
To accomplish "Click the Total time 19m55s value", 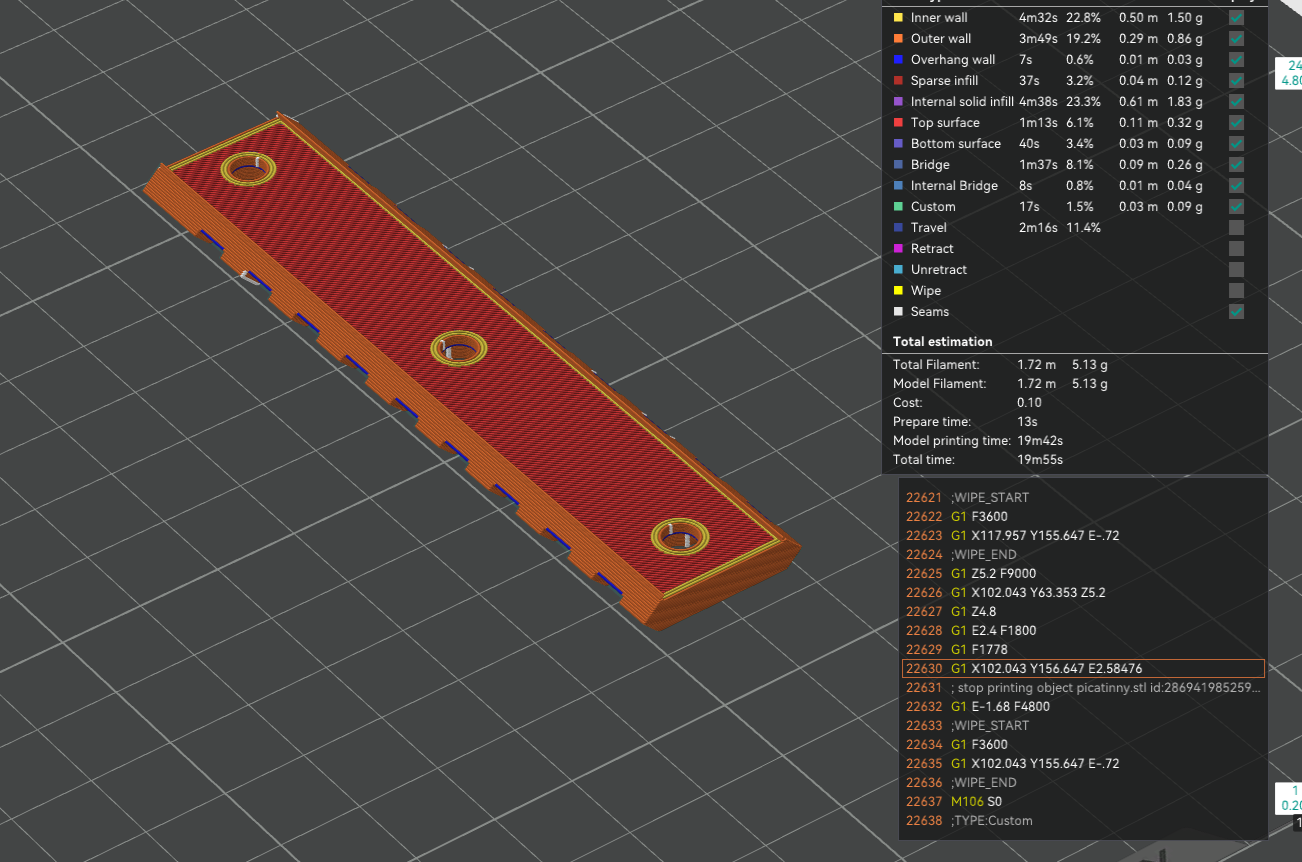I will coord(1040,460).
